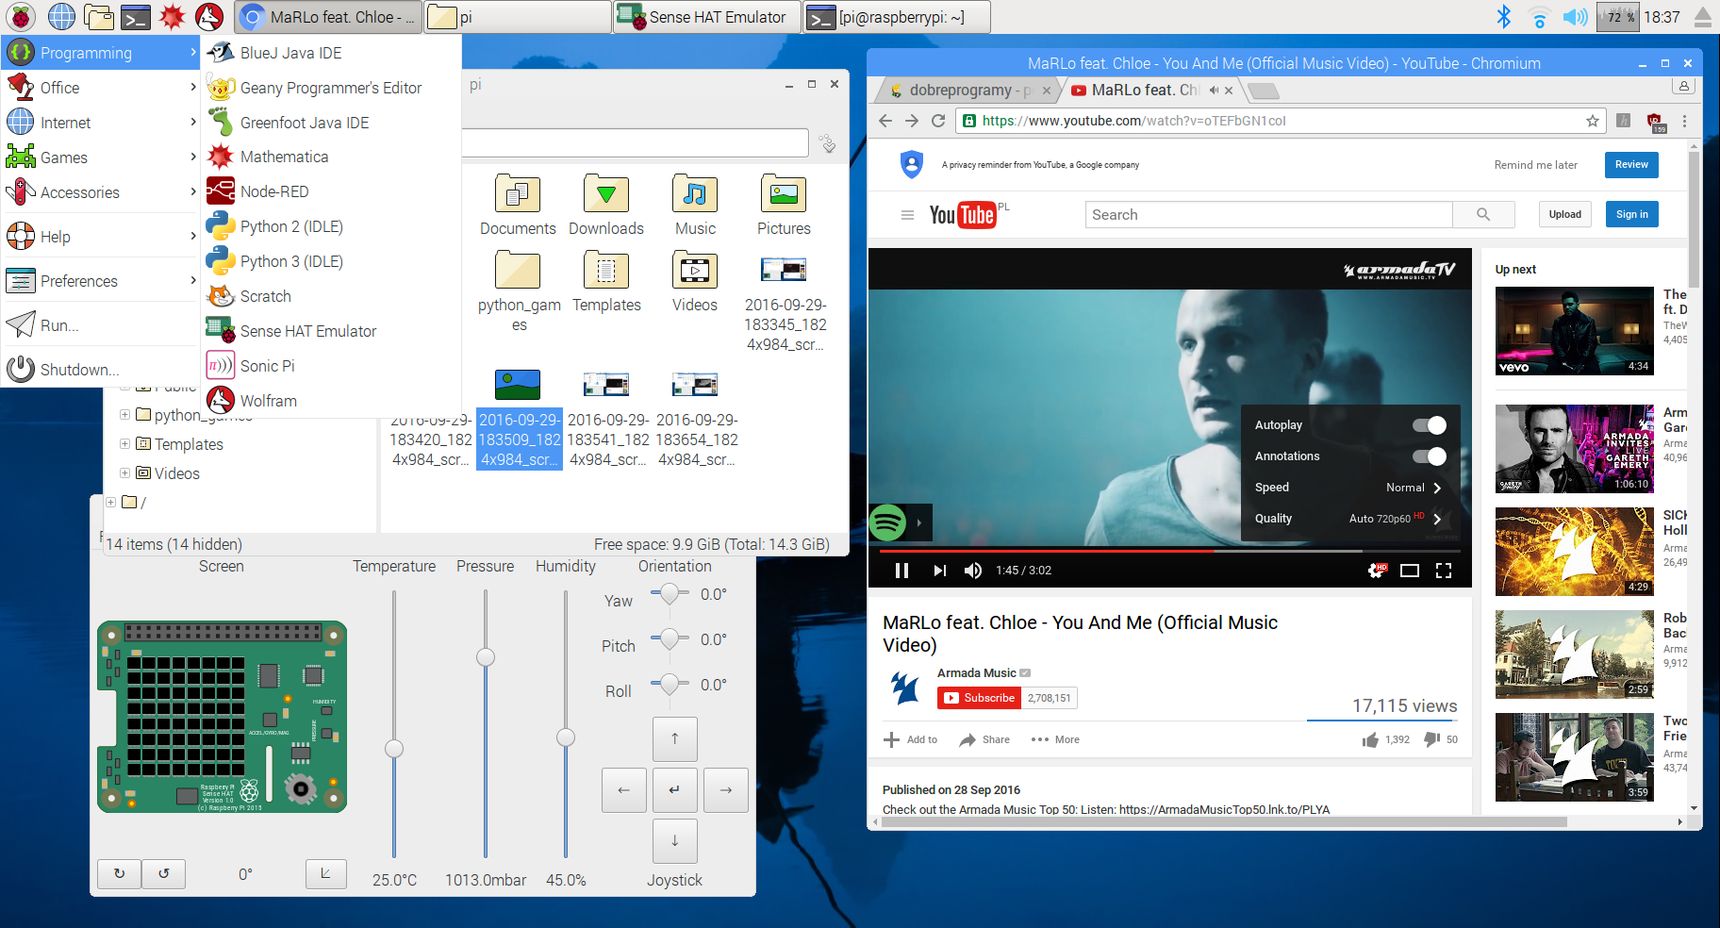Open the Raspberry Pi main menu icon
Screen dimensions: 1720x928
click(20, 17)
